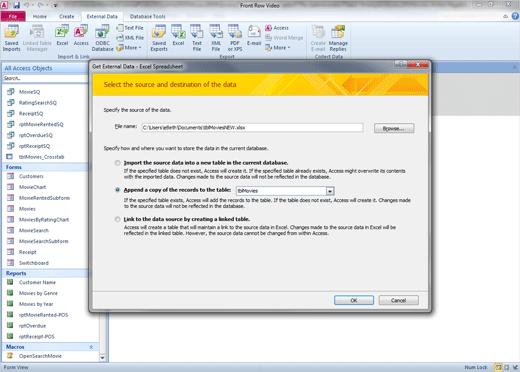Switch to the Database Tools tab
This screenshot has height=372, width=520.
coord(147,16)
